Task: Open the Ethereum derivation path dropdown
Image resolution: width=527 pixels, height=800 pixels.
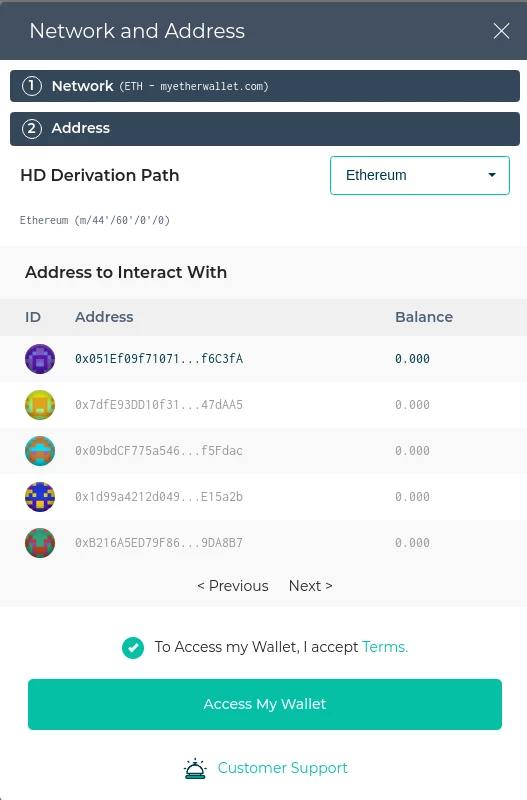Action: click(420, 176)
